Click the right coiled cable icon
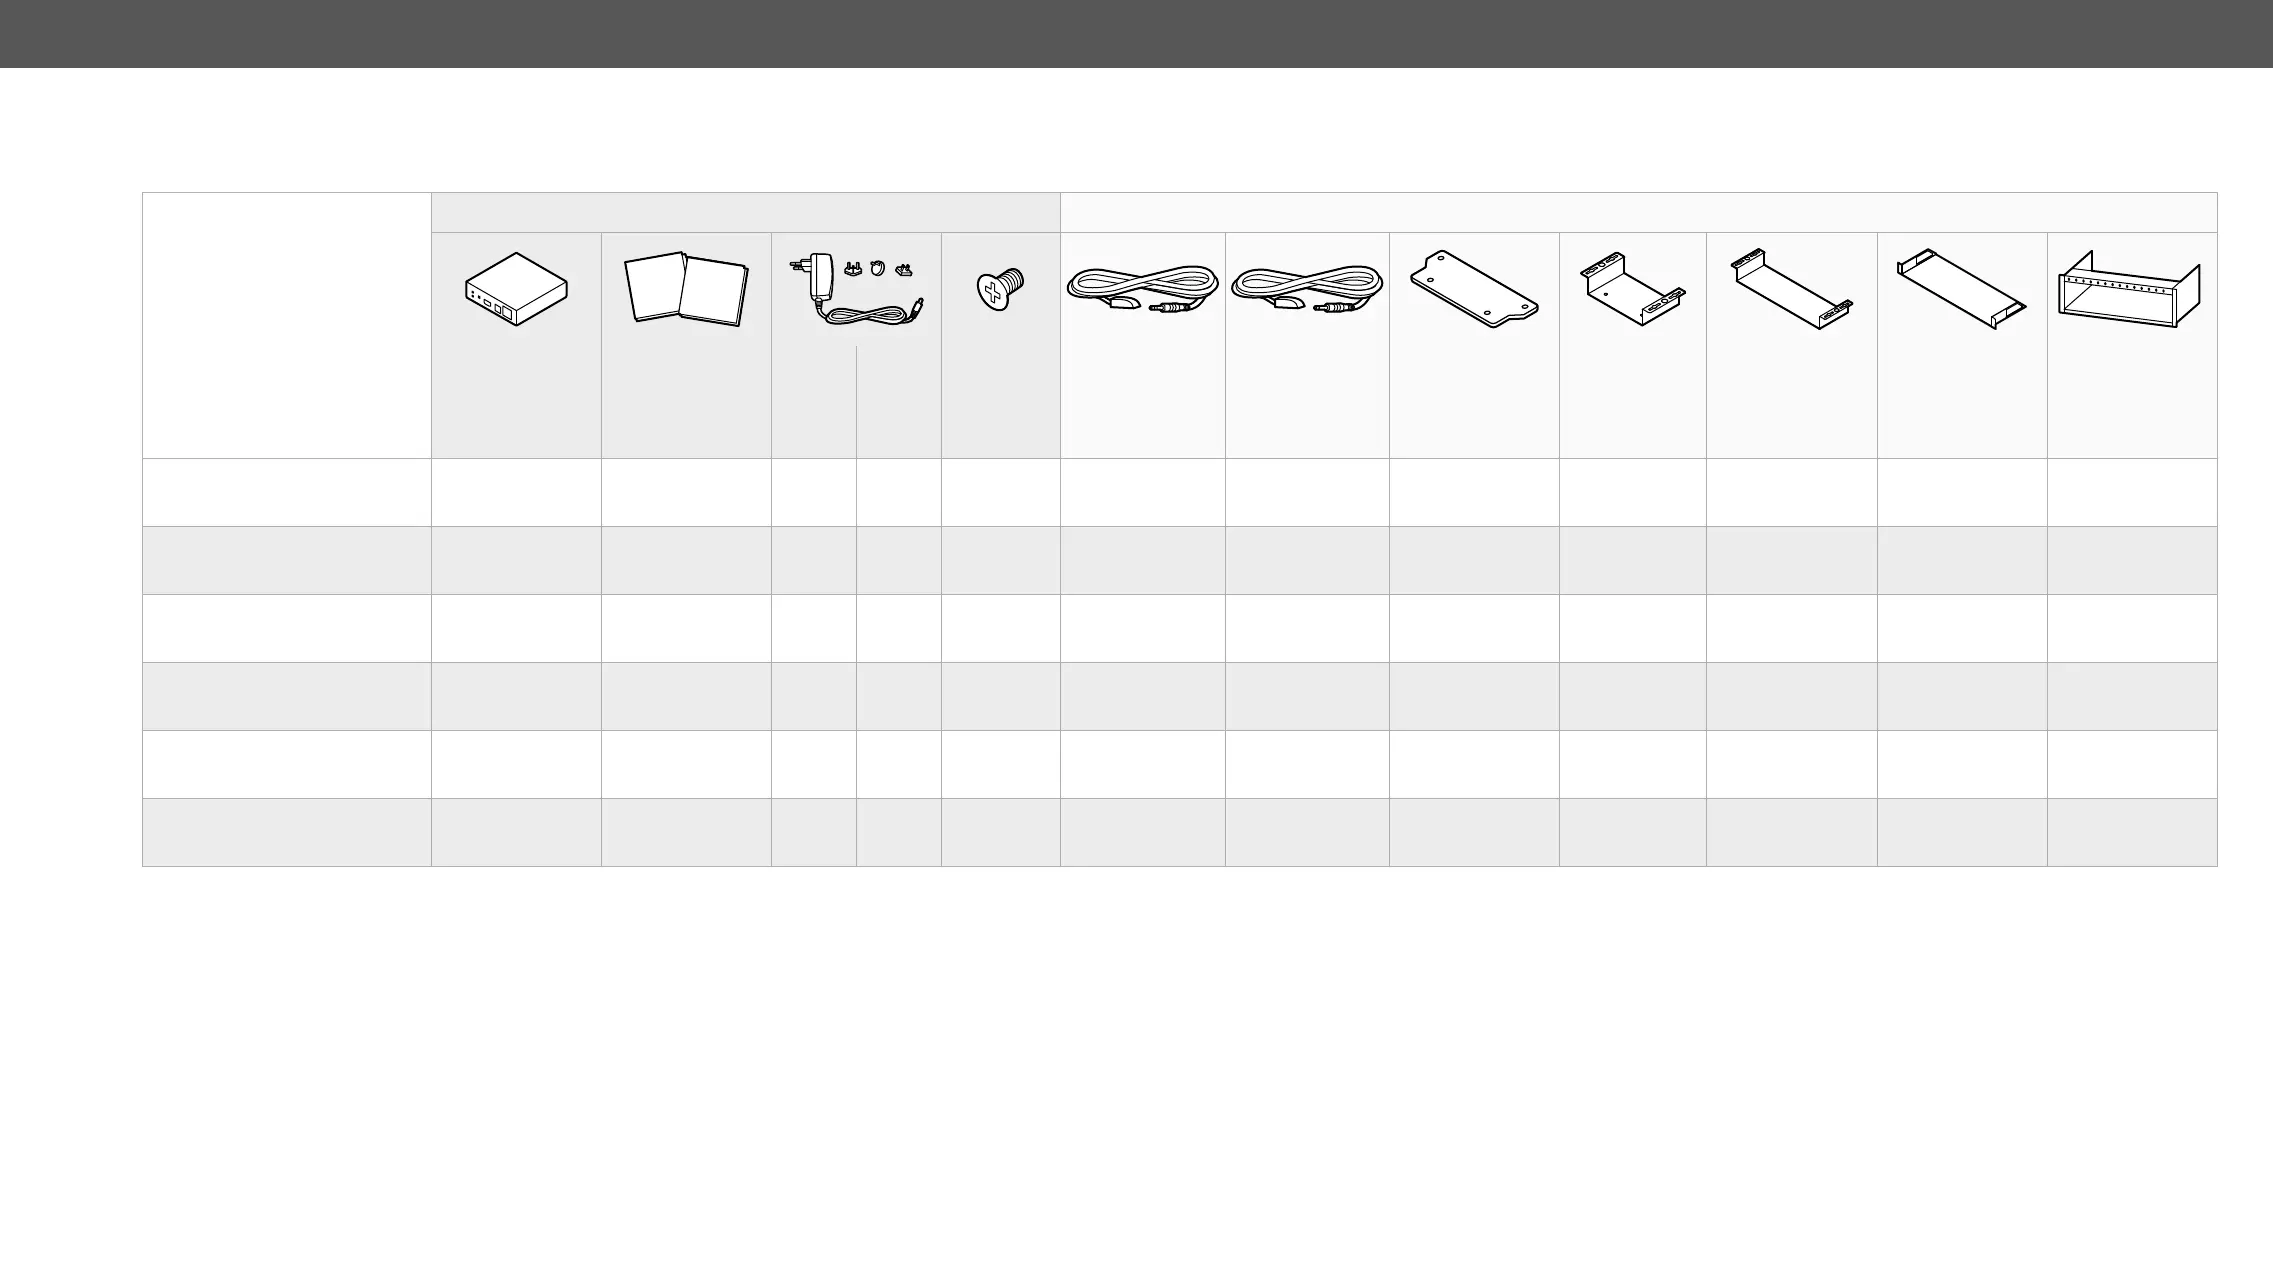 coord(1307,288)
